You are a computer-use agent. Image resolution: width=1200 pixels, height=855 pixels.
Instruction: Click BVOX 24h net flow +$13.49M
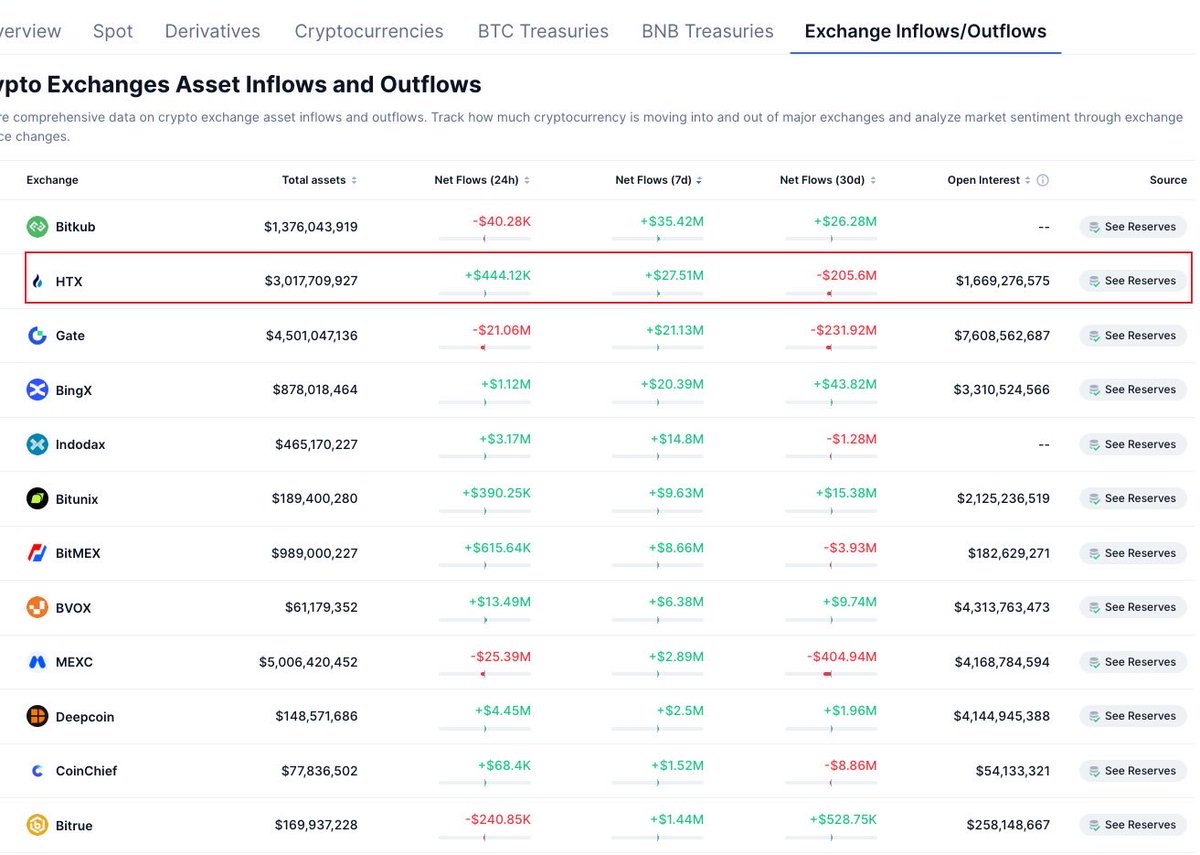[x=500, y=602]
